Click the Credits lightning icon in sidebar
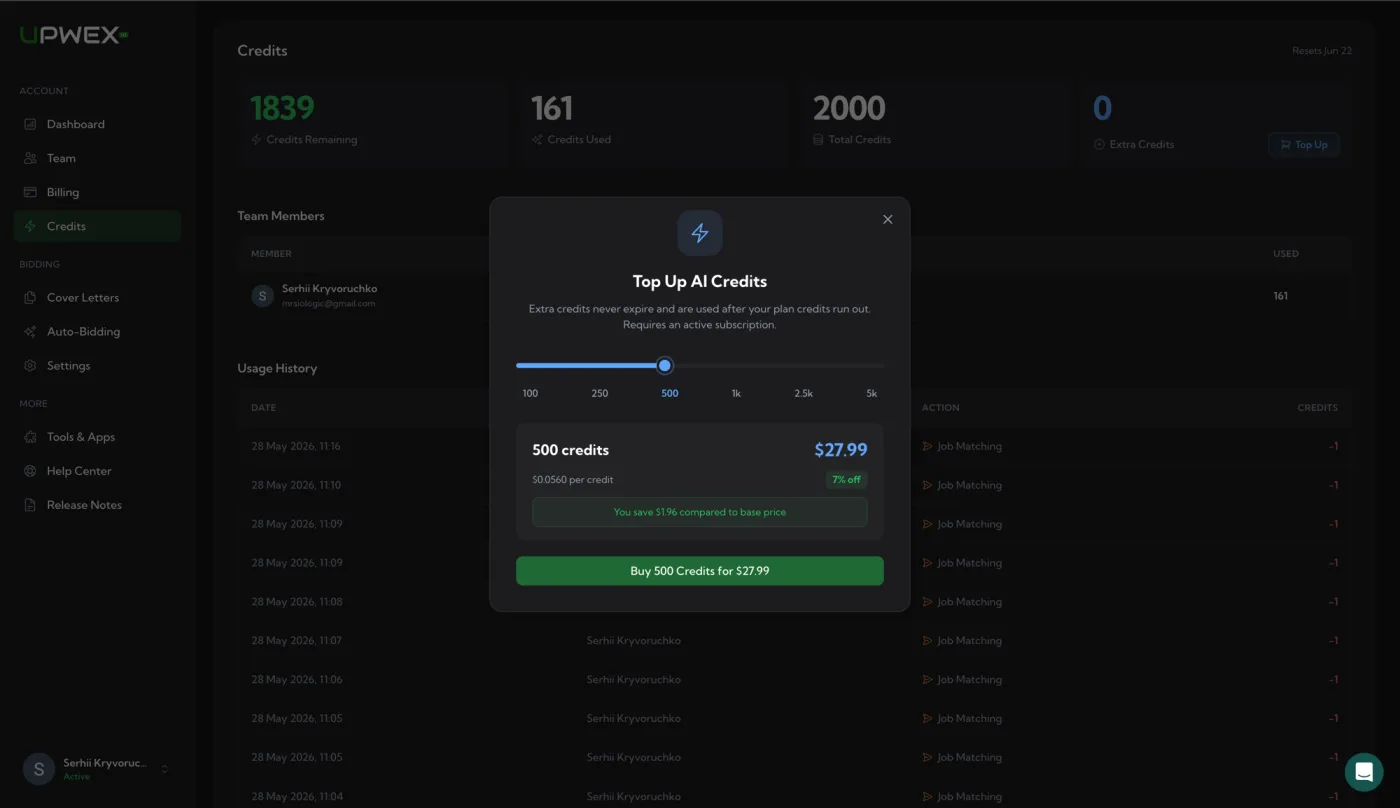This screenshot has width=1400, height=808. (x=30, y=226)
